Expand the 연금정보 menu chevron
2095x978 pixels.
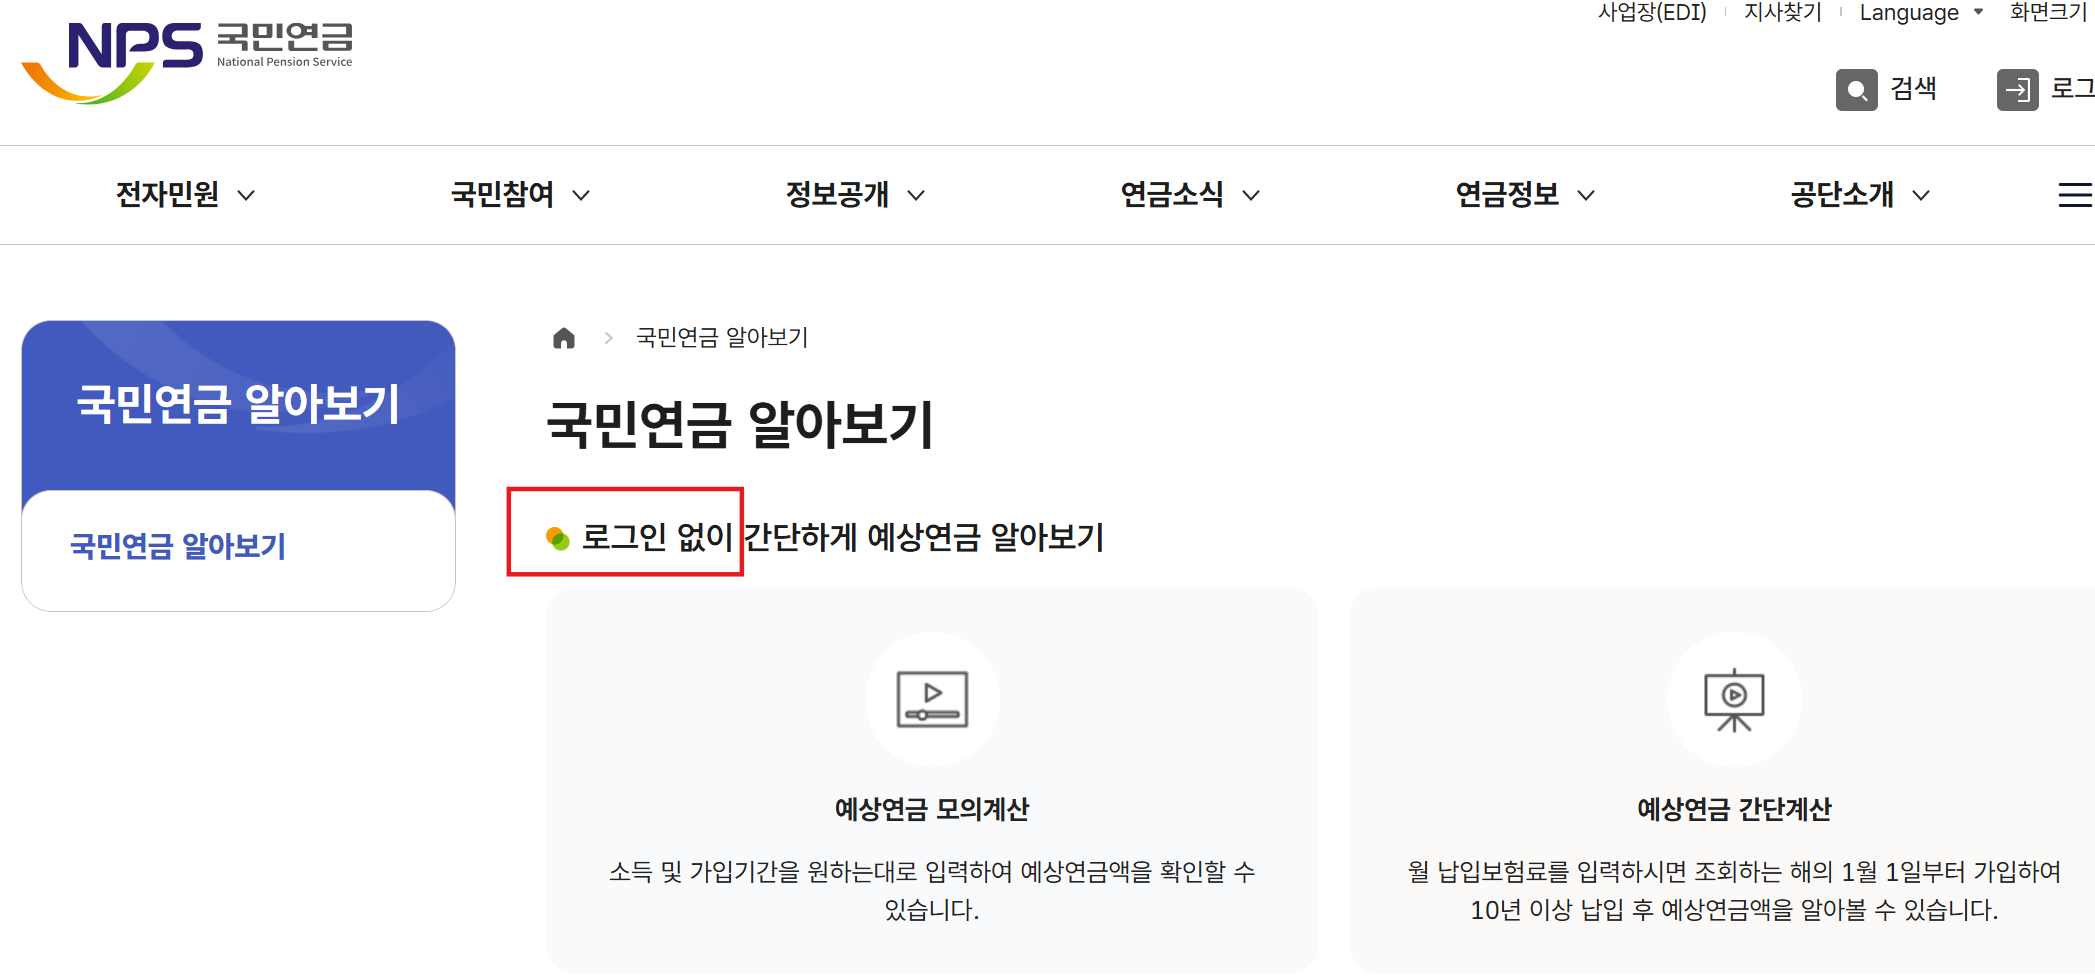coord(1587,195)
